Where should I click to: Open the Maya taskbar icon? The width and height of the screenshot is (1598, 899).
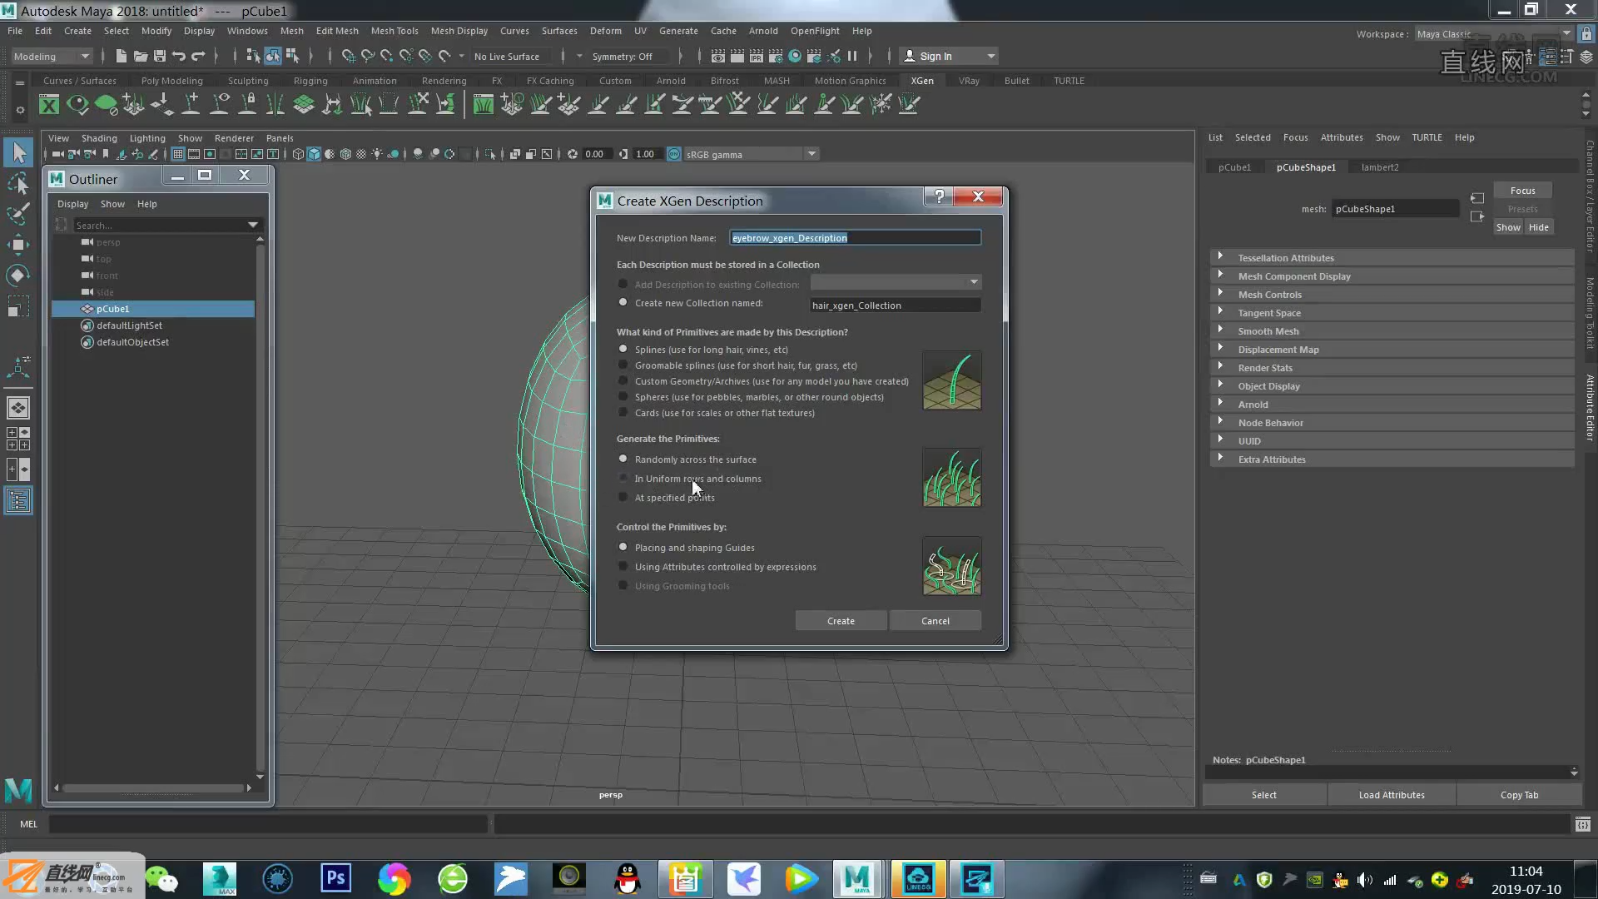[x=857, y=878]
